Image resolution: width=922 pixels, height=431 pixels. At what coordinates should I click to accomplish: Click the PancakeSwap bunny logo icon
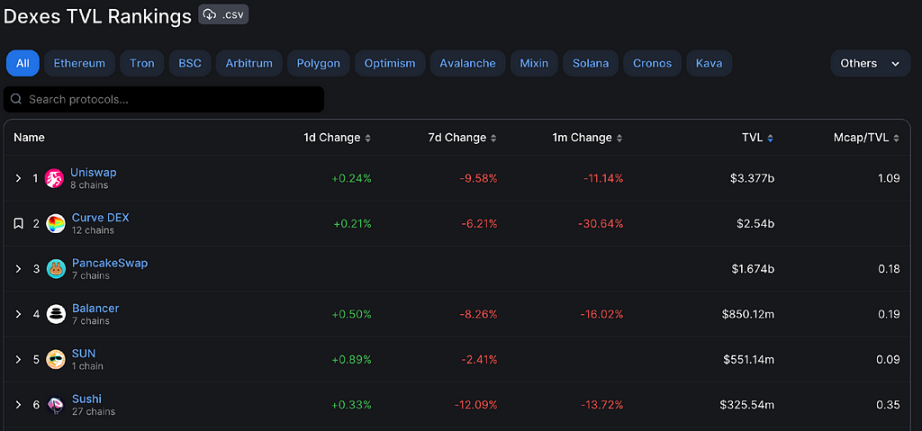[56, 269]
